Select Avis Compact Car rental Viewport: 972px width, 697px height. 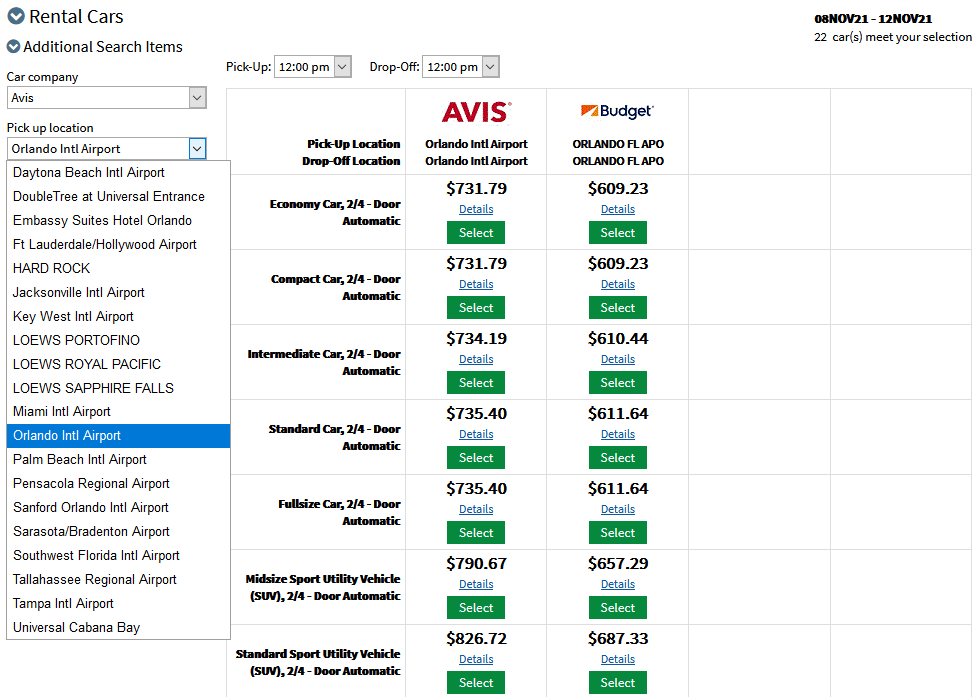(476, 308)
